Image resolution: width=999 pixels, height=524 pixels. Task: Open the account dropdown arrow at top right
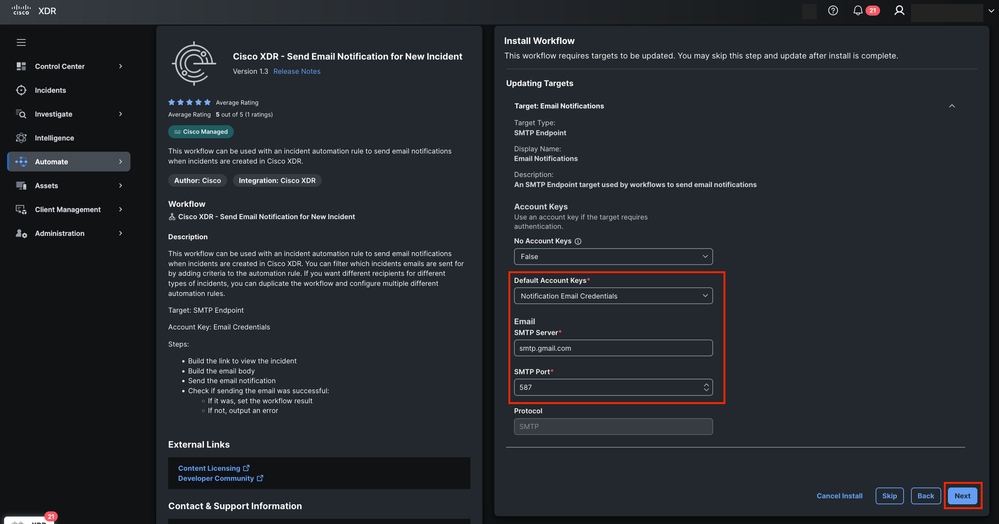991,11
